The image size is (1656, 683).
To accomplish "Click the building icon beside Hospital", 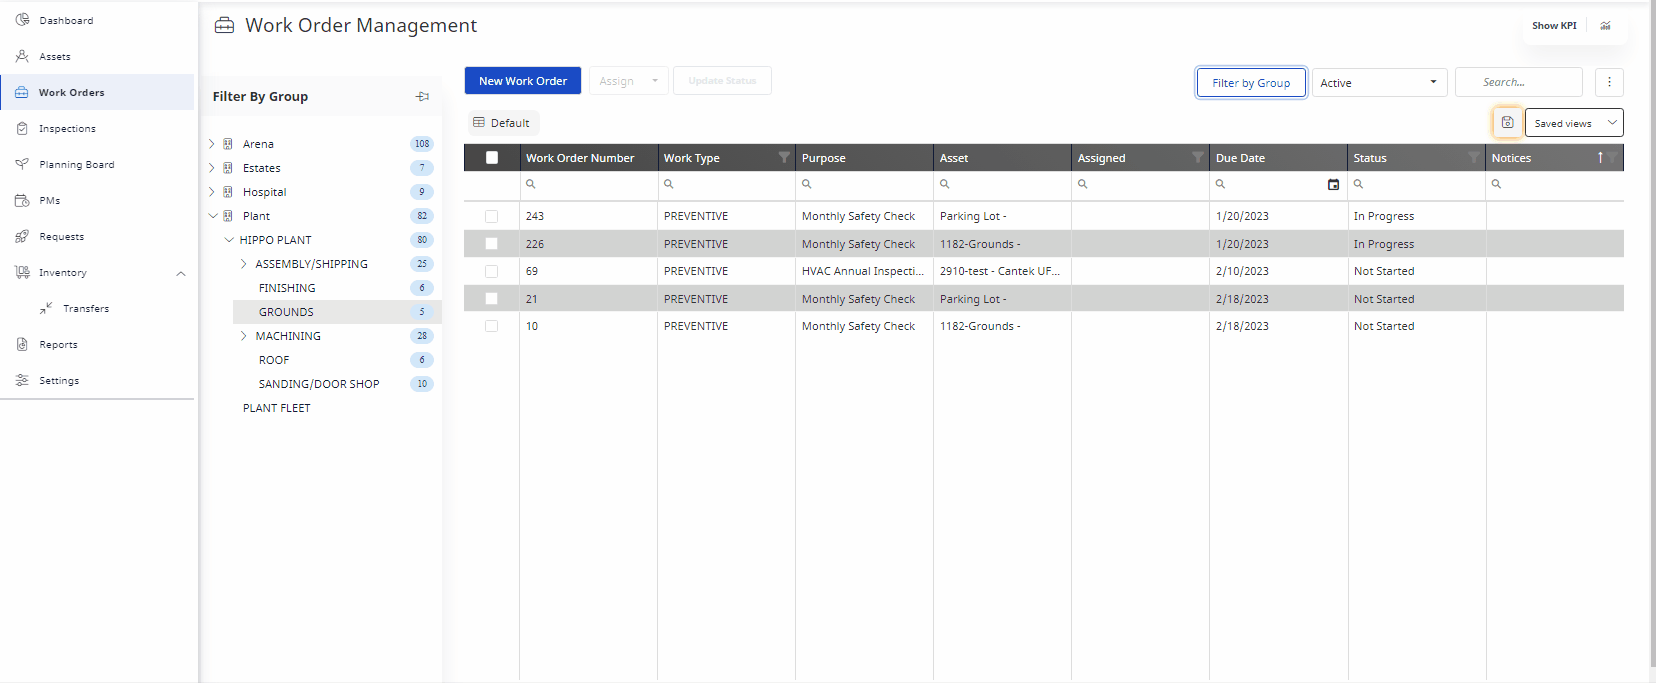I will (228, 192).
